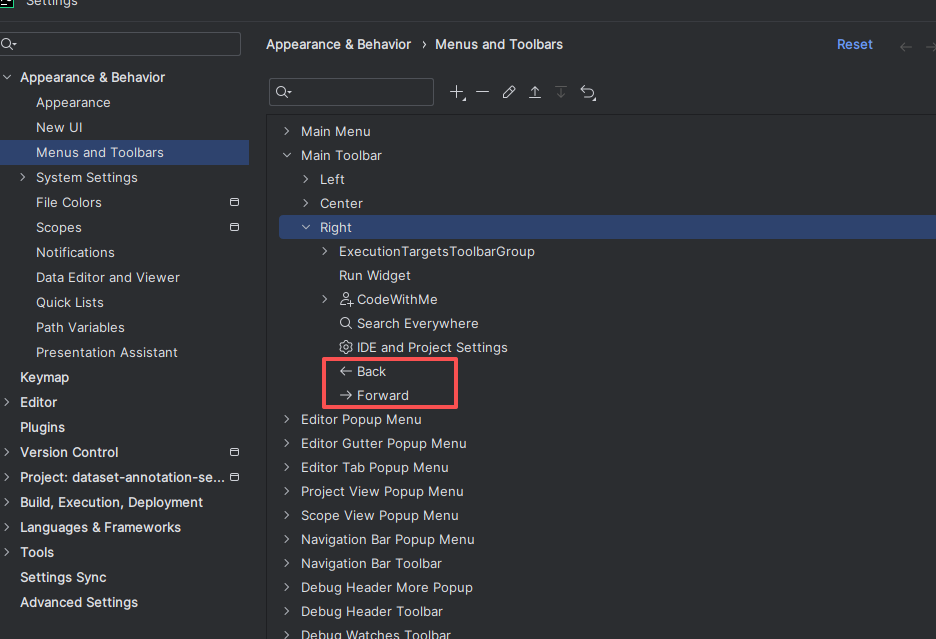Screen dimensions: 936x639
Task: Expand the Left toolbar group
Action: [x=306, y=179]
